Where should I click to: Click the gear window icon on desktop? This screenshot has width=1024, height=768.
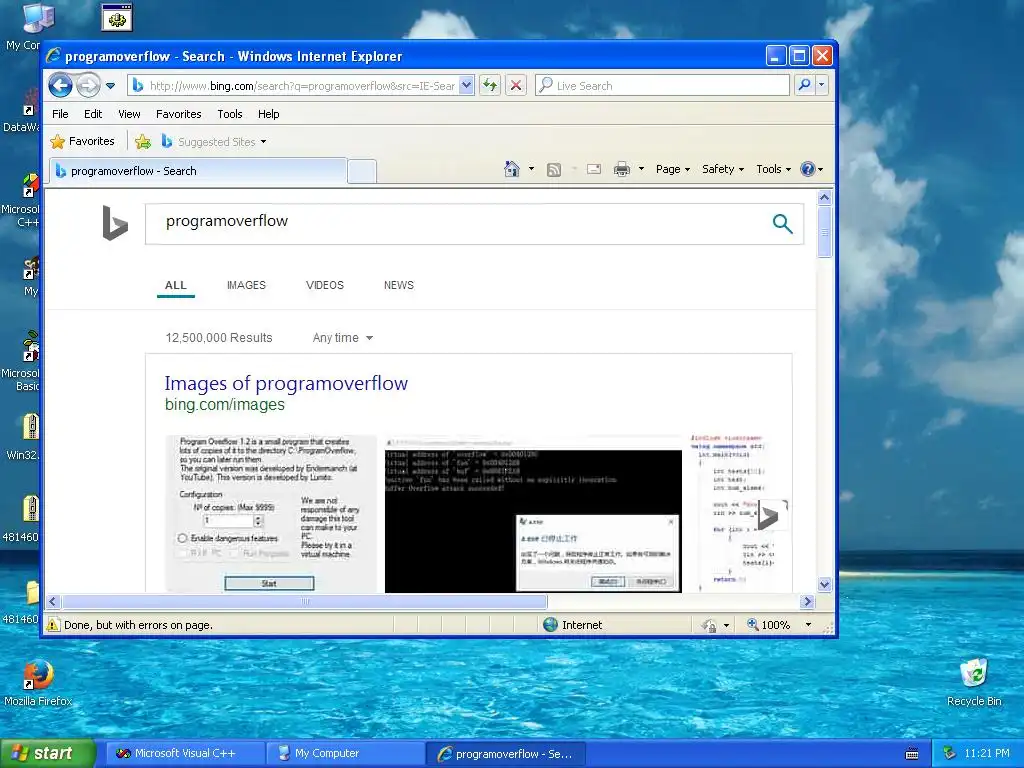117,18
